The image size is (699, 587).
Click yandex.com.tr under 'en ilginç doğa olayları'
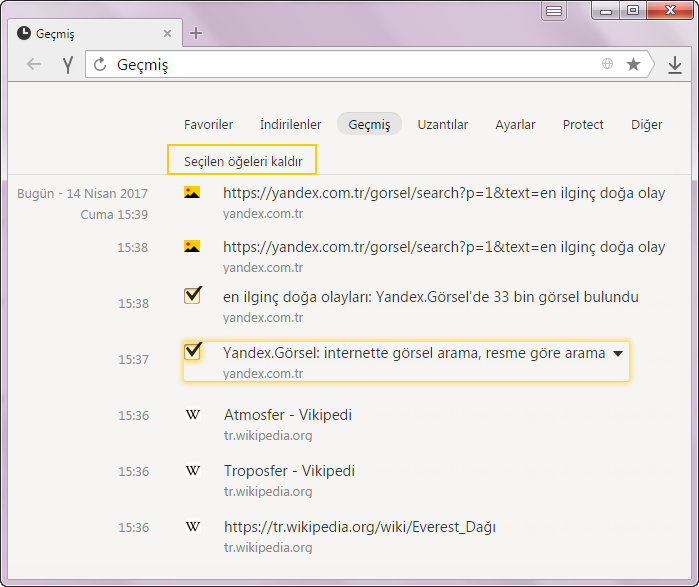263,318
